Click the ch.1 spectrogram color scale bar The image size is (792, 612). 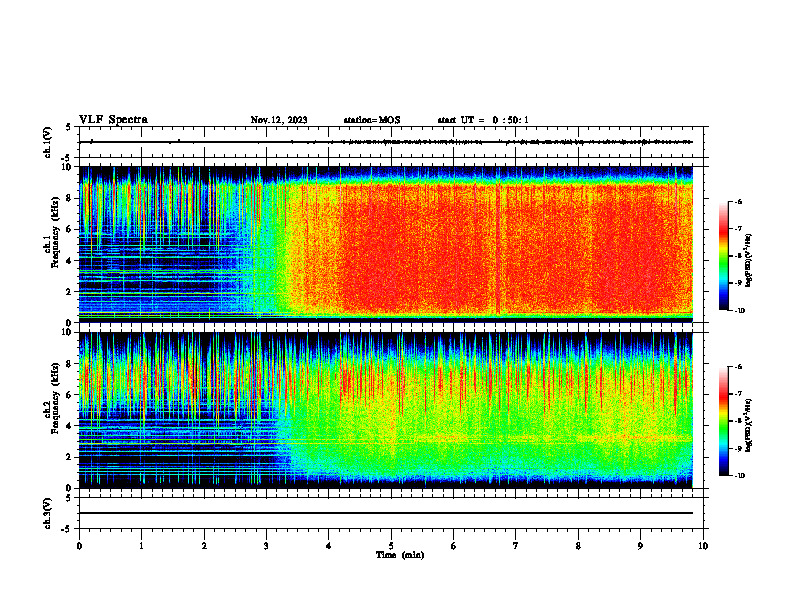tap(724, 256)
